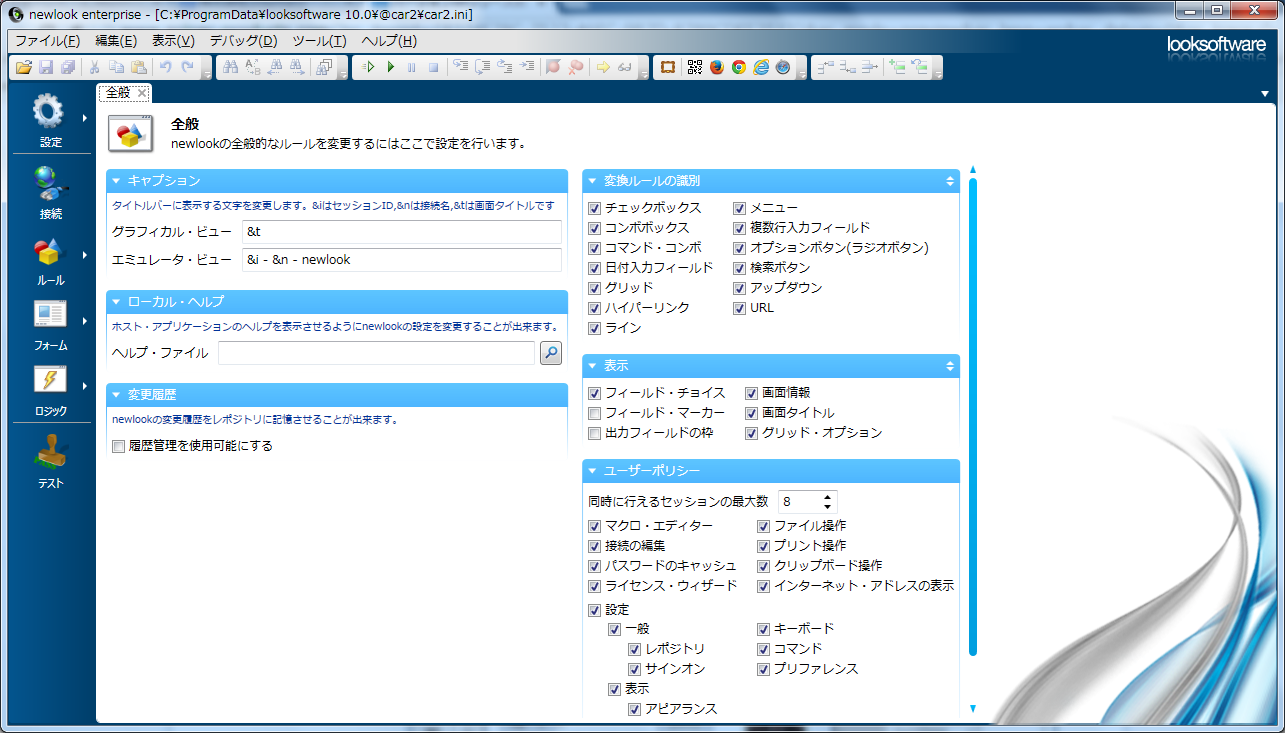1285x733 pixels.
Task: Click the blue vertical scrollbar
Action: 972,416
